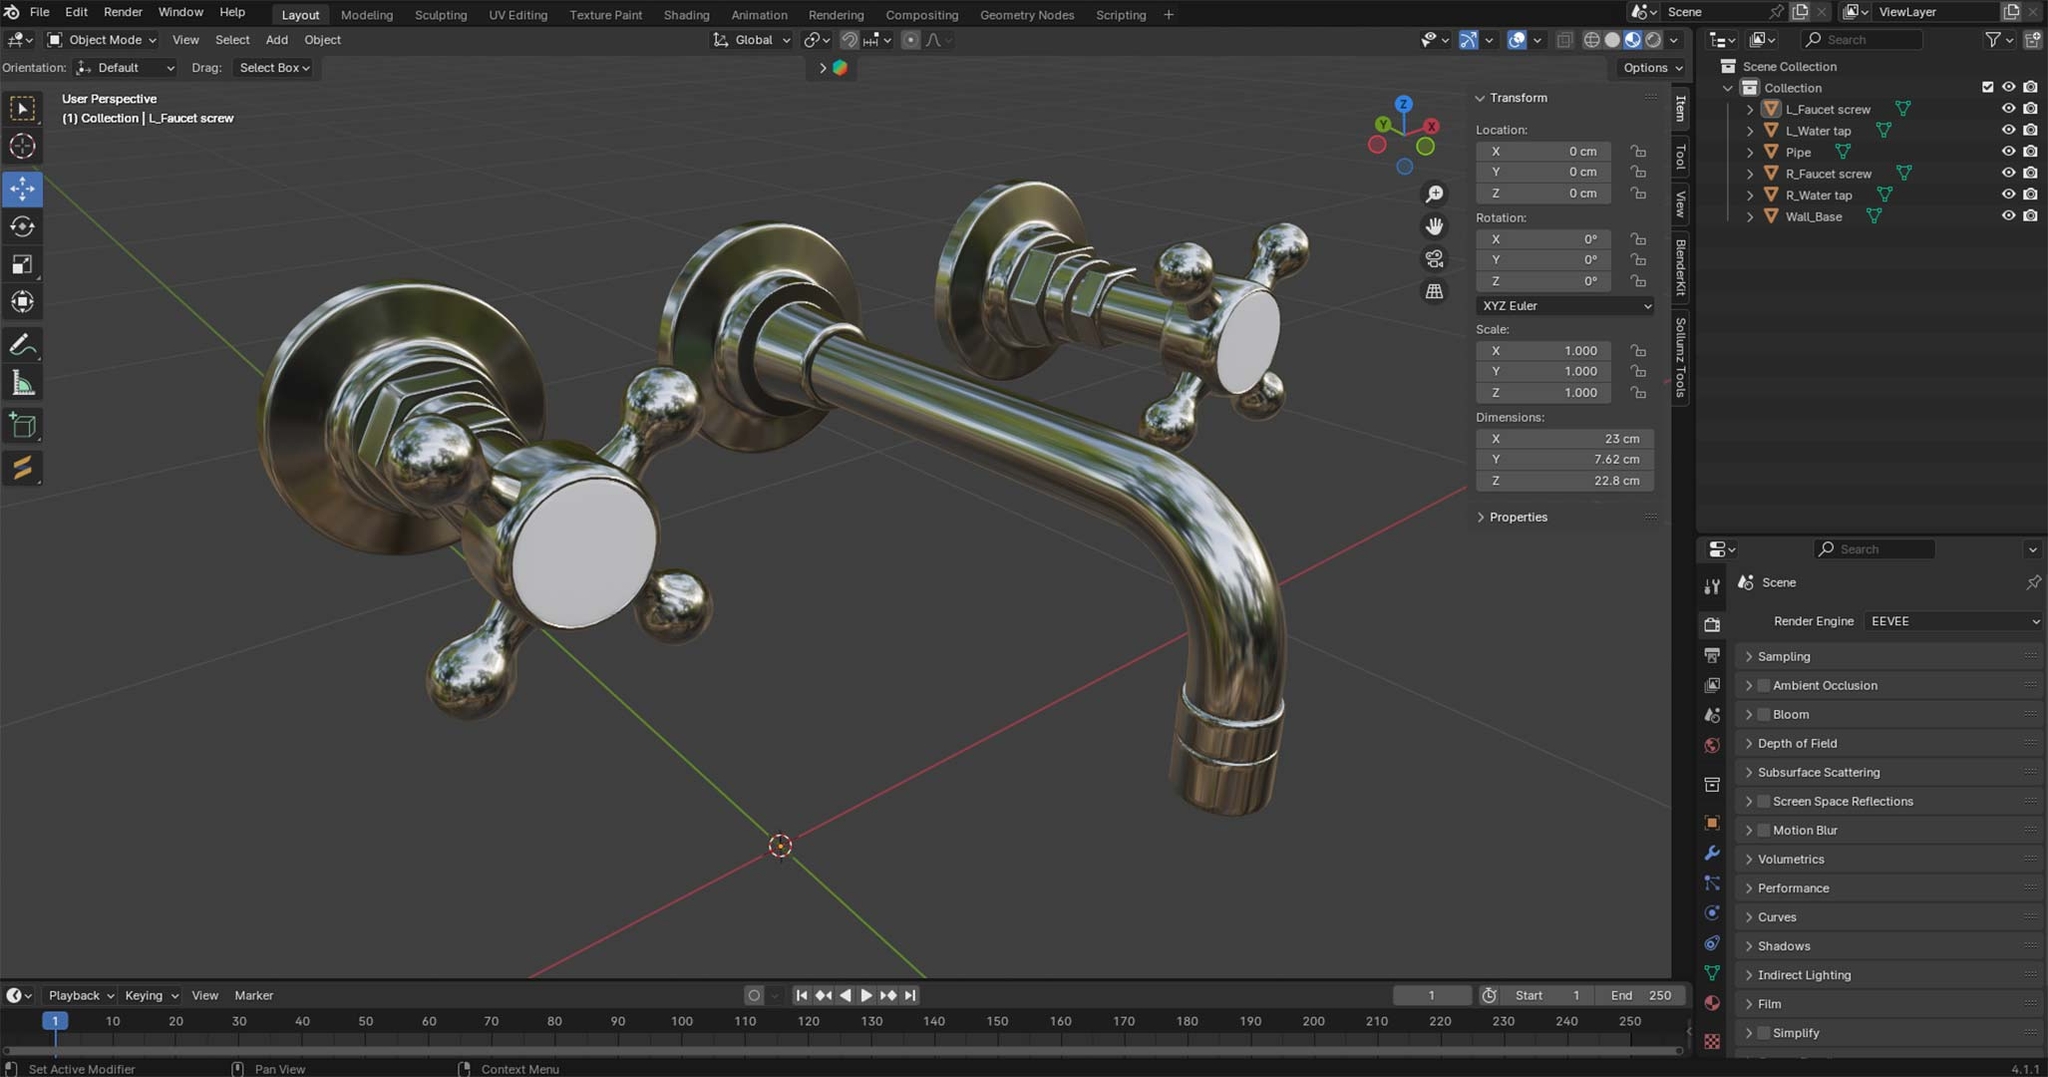Screen dimensions: 2048x1077
Task: Open the Tool properties tab icon
Action: (1712, 586)
